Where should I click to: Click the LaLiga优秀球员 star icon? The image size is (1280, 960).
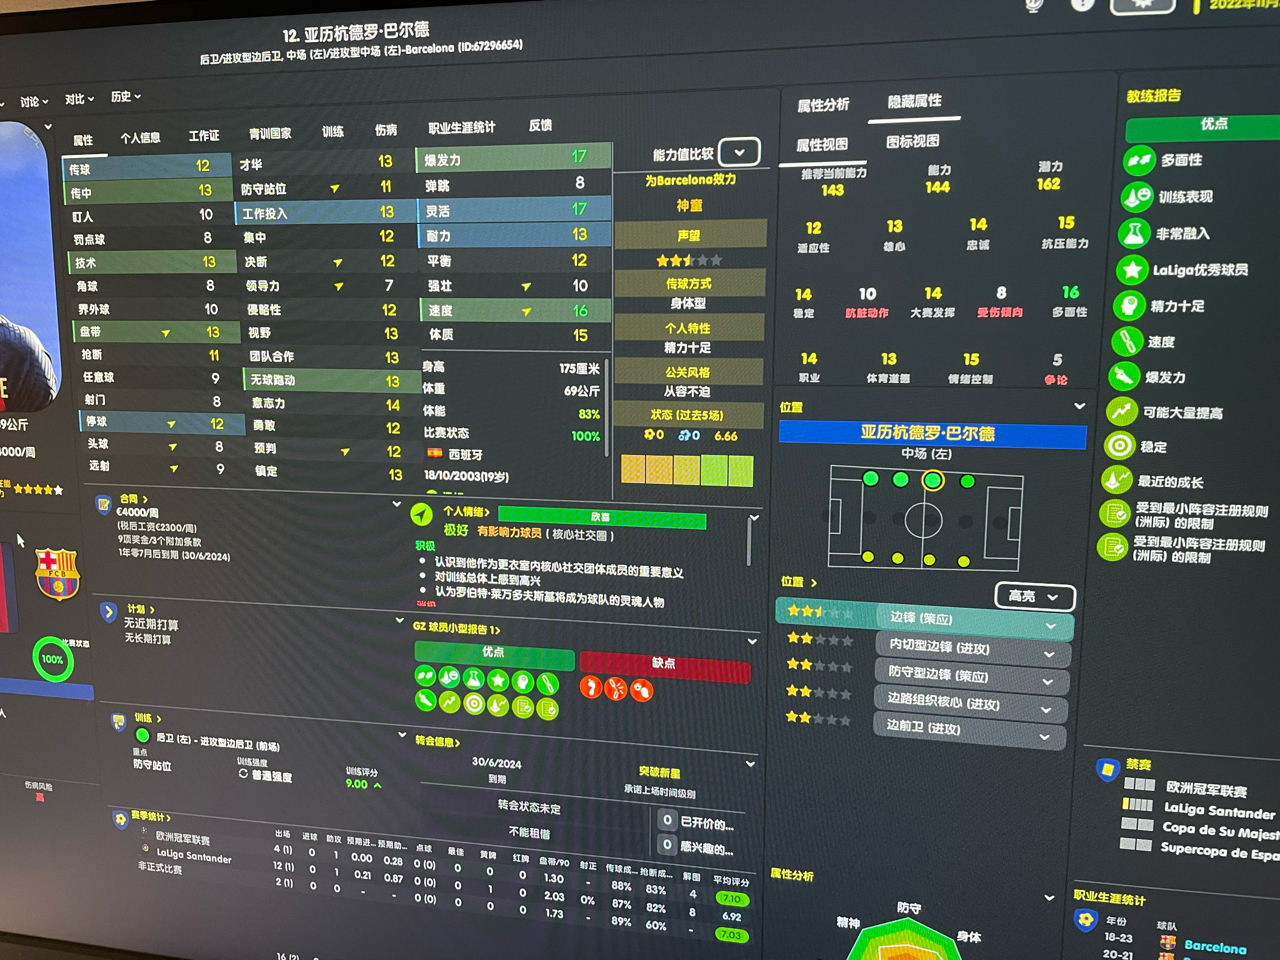pos(1132,270)
